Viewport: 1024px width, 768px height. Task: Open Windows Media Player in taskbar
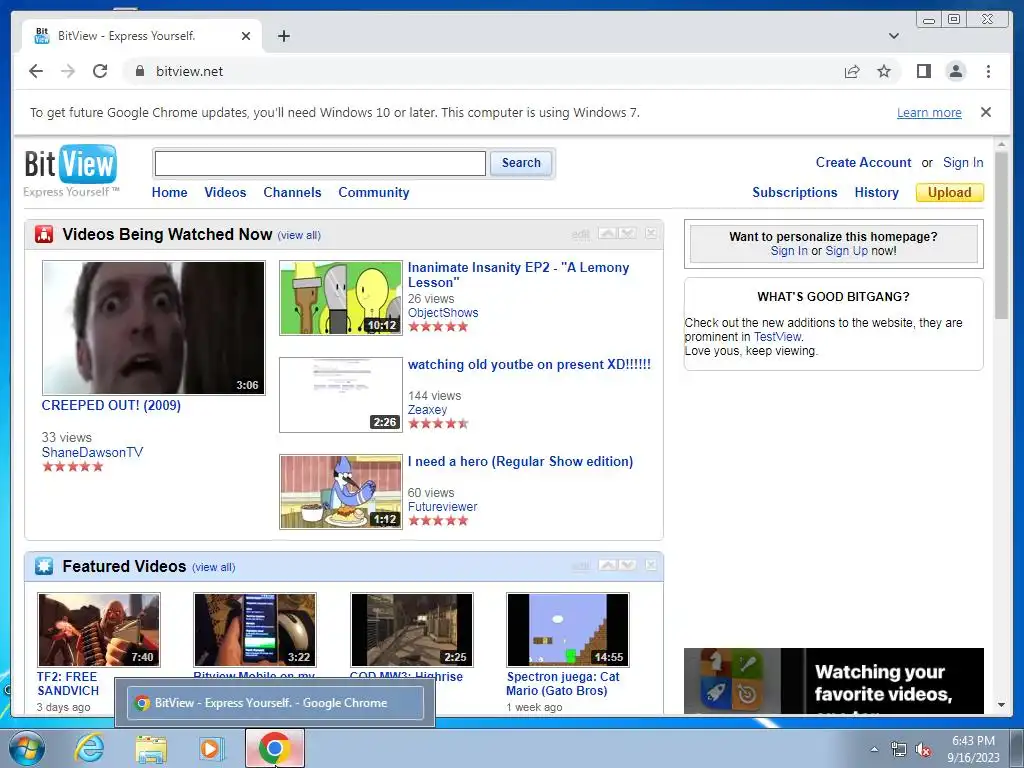[x=211, y=749]
